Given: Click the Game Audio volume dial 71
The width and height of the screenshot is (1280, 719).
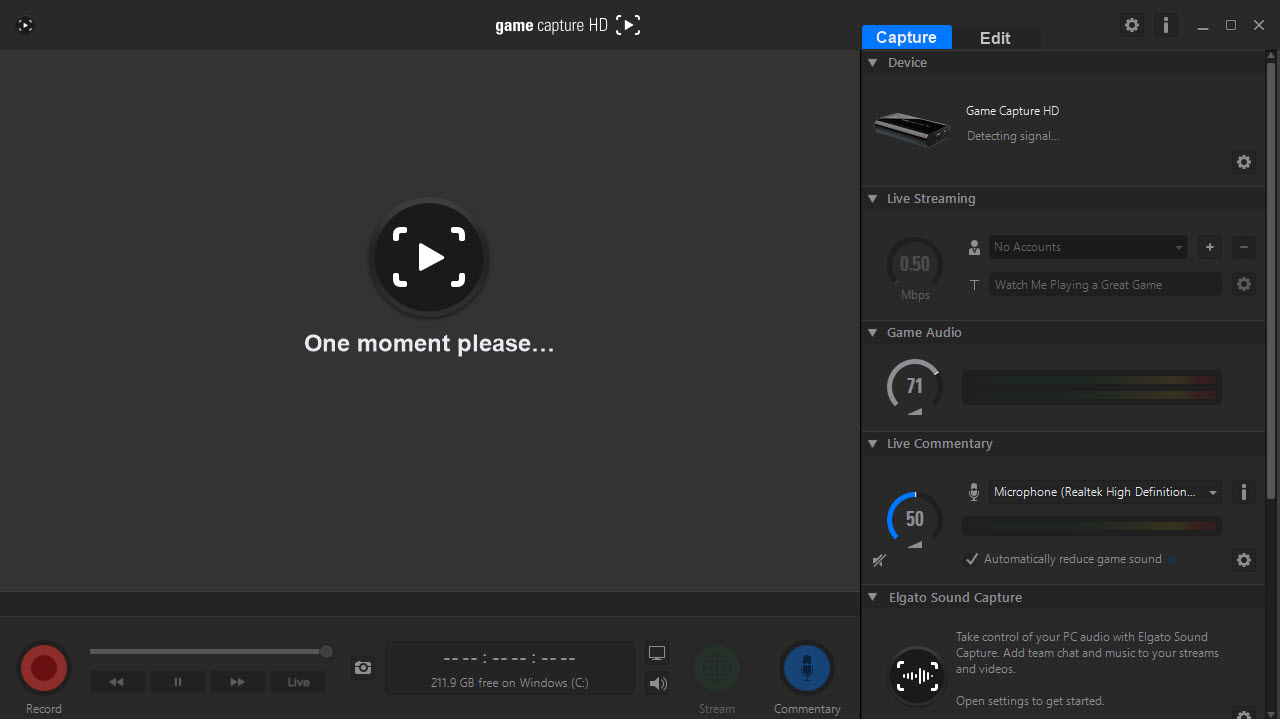Looking at the screenshot, I should 915,387.
